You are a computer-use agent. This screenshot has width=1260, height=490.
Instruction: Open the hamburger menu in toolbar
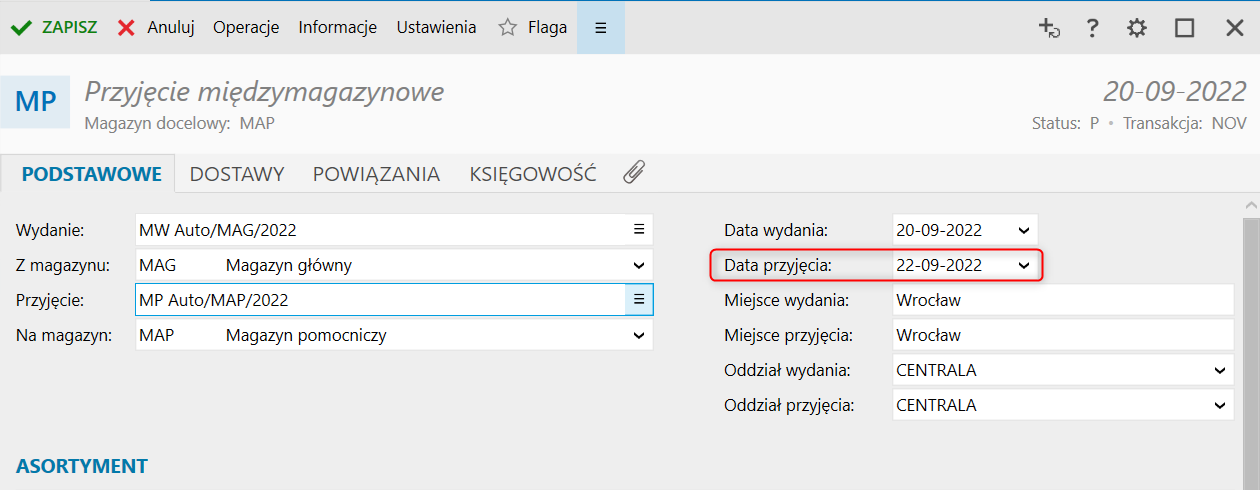[601, 28]
